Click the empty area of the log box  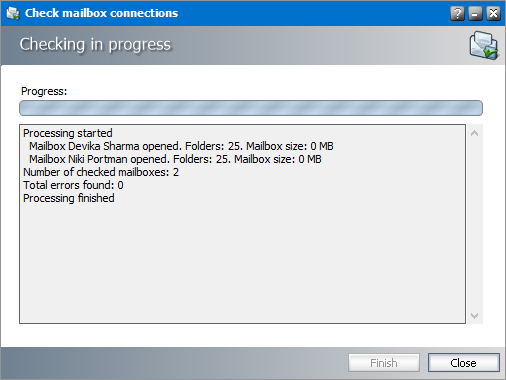pos(242,263)
